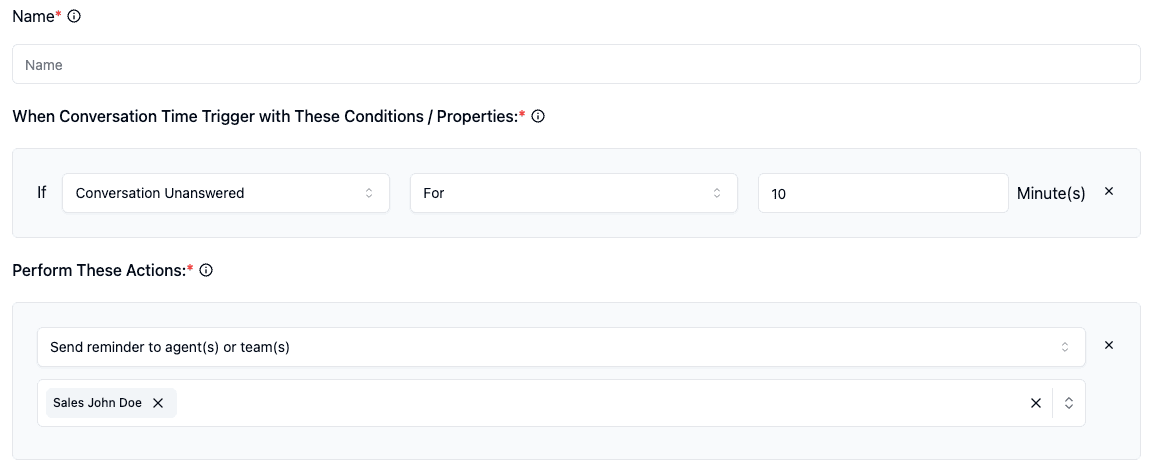This screenshot has height=476, width=1154.
Task: Click the info icon beside Name label
Action: click(x=74, y=16)
